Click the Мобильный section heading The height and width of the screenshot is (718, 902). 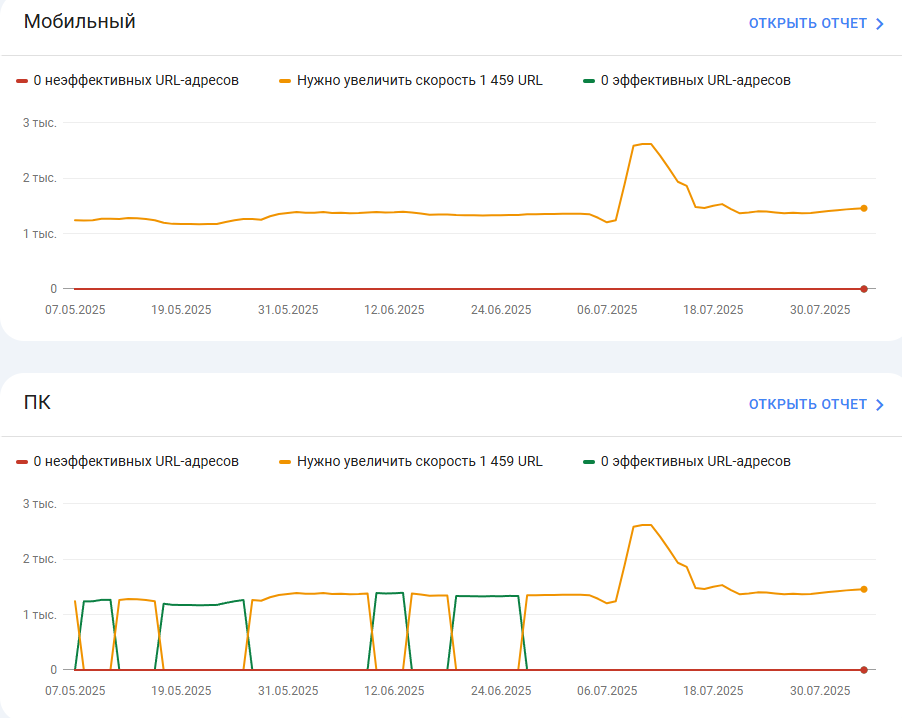click(79, 21)
